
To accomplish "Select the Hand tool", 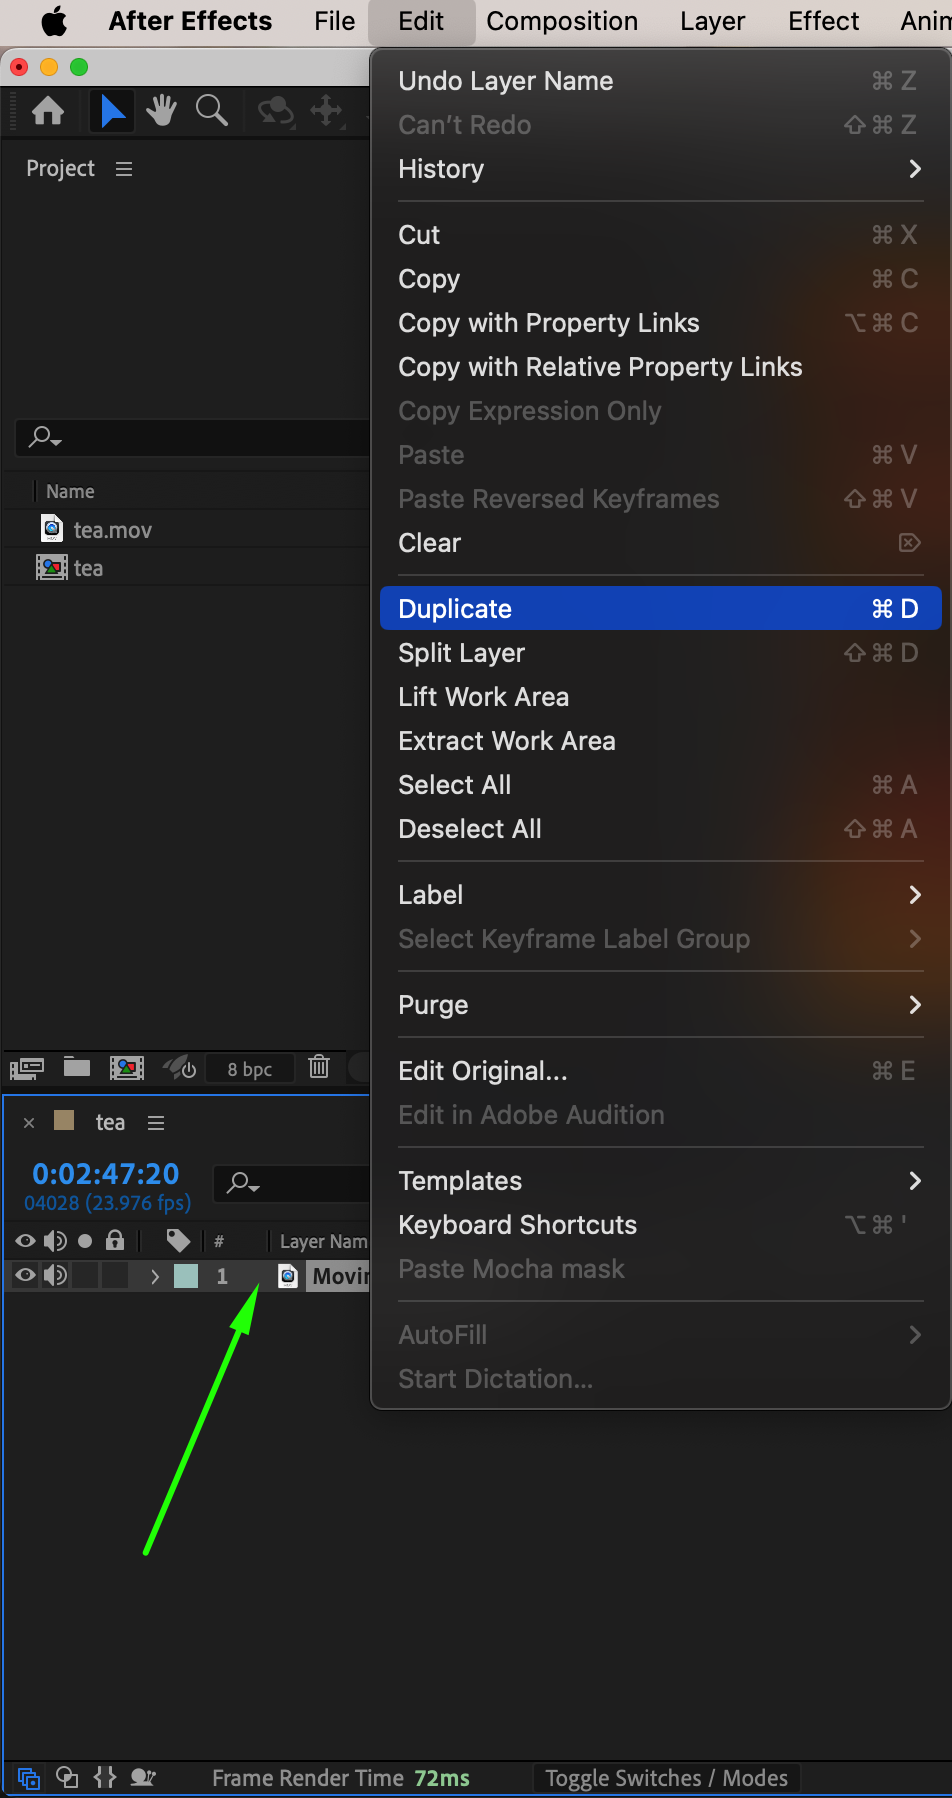I will 161,111.
